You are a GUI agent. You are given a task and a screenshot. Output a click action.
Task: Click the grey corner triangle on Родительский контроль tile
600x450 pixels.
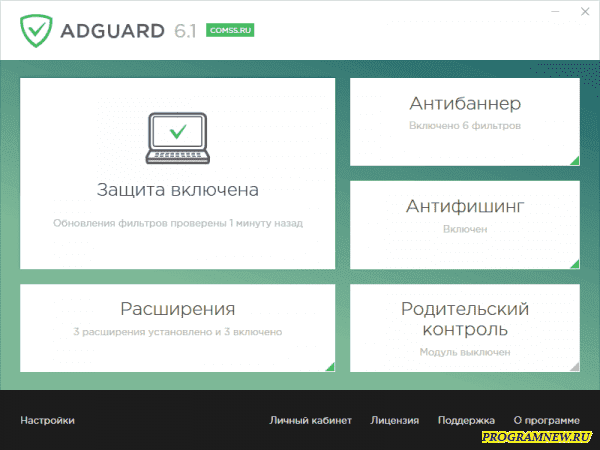(575, 367)
